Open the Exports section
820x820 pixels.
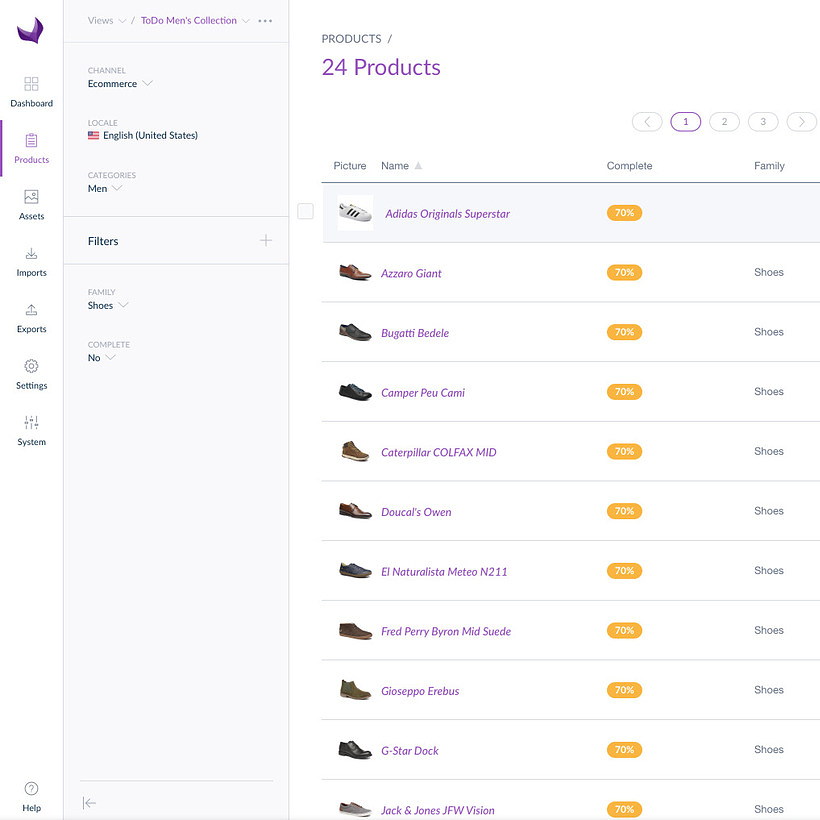click(31, 318)
